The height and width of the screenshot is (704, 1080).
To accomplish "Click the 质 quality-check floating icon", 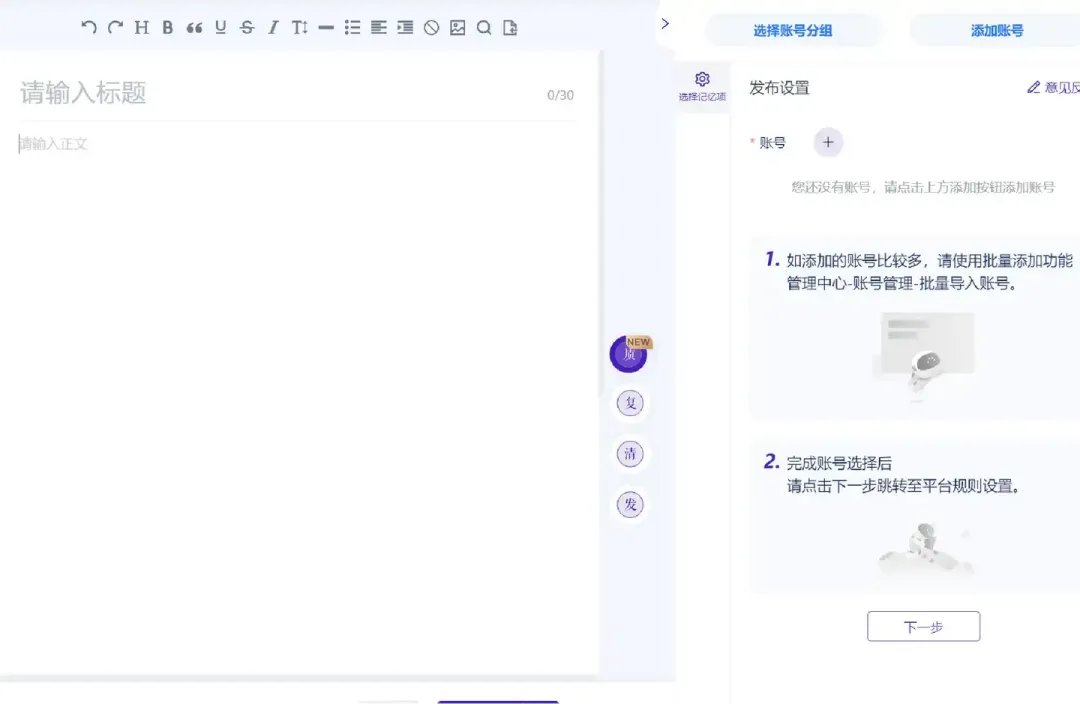I will click(x=628, y=354).
